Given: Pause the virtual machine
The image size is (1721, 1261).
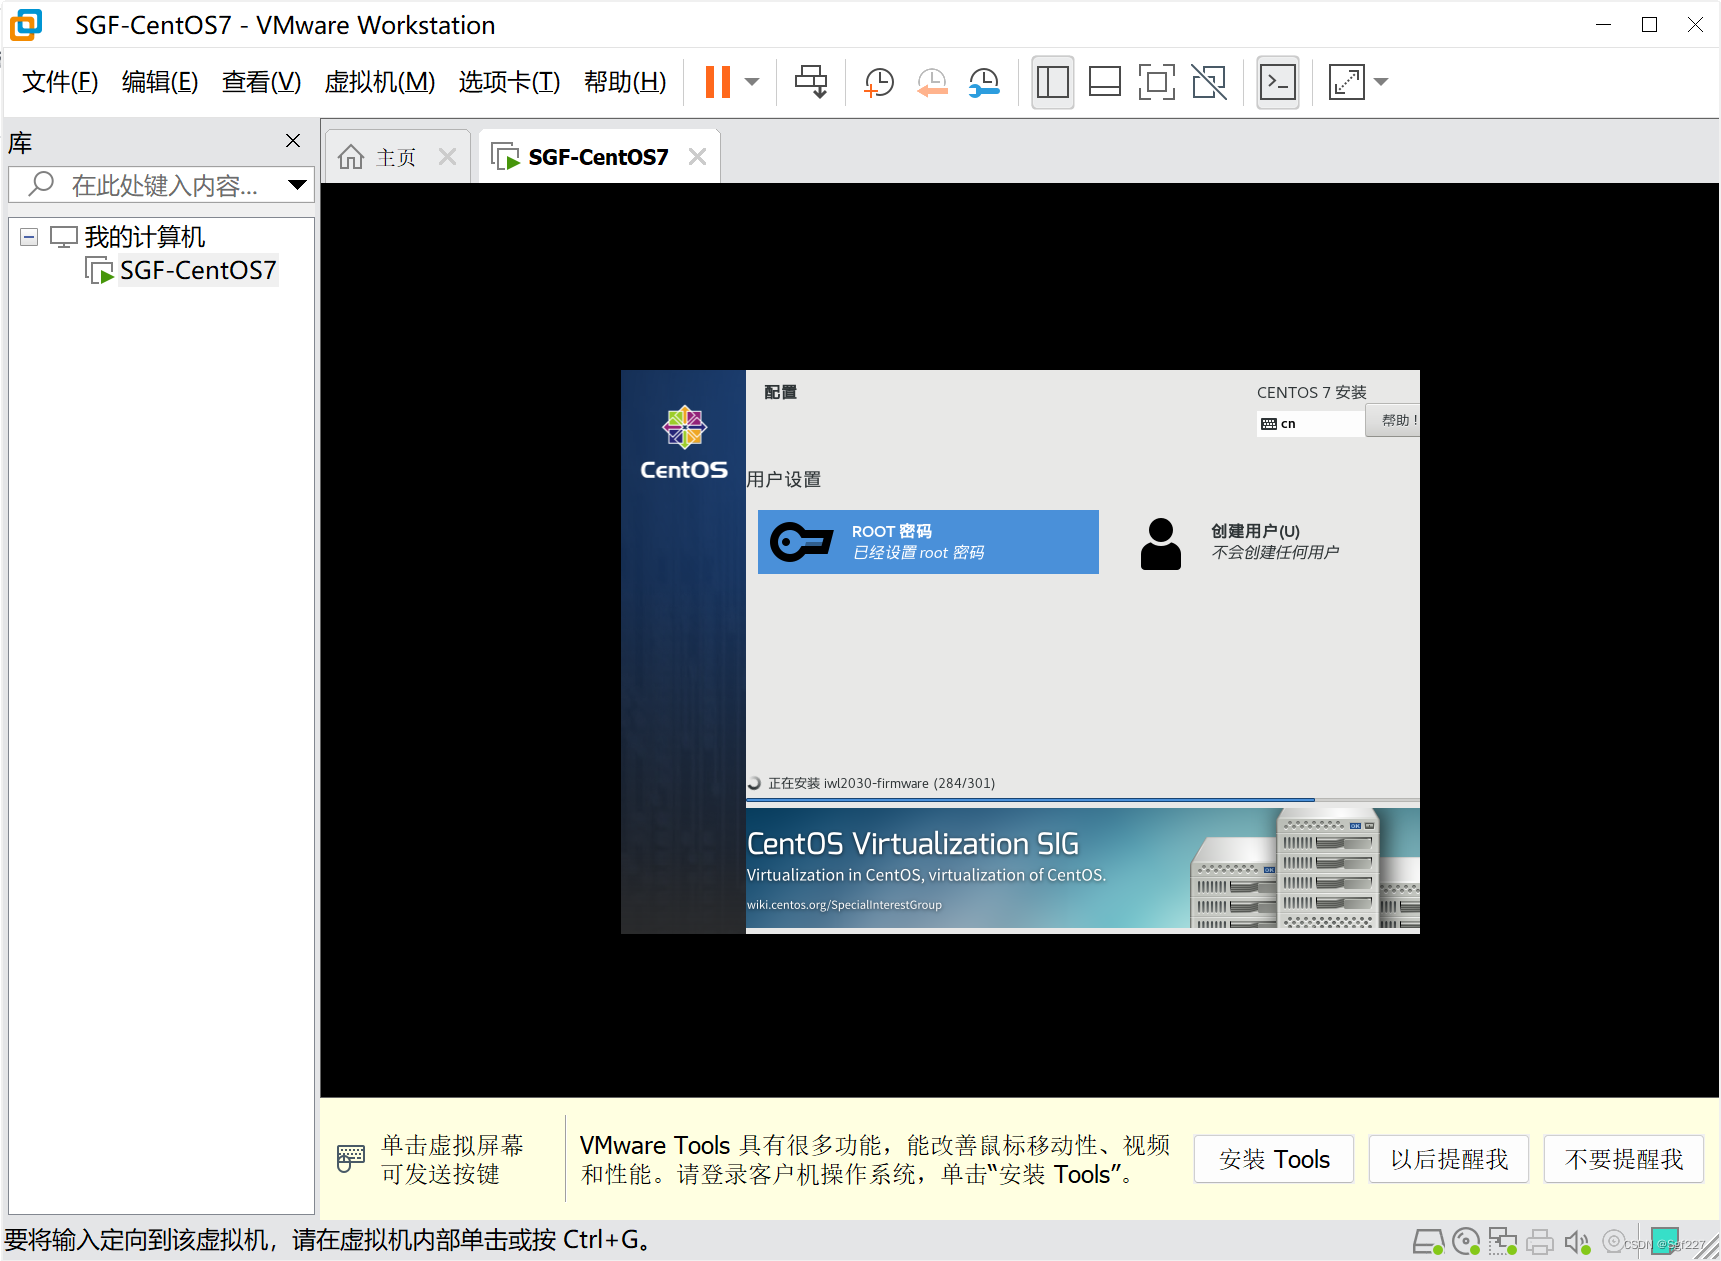Looking at the screenshot, I should tap(717, 82).
